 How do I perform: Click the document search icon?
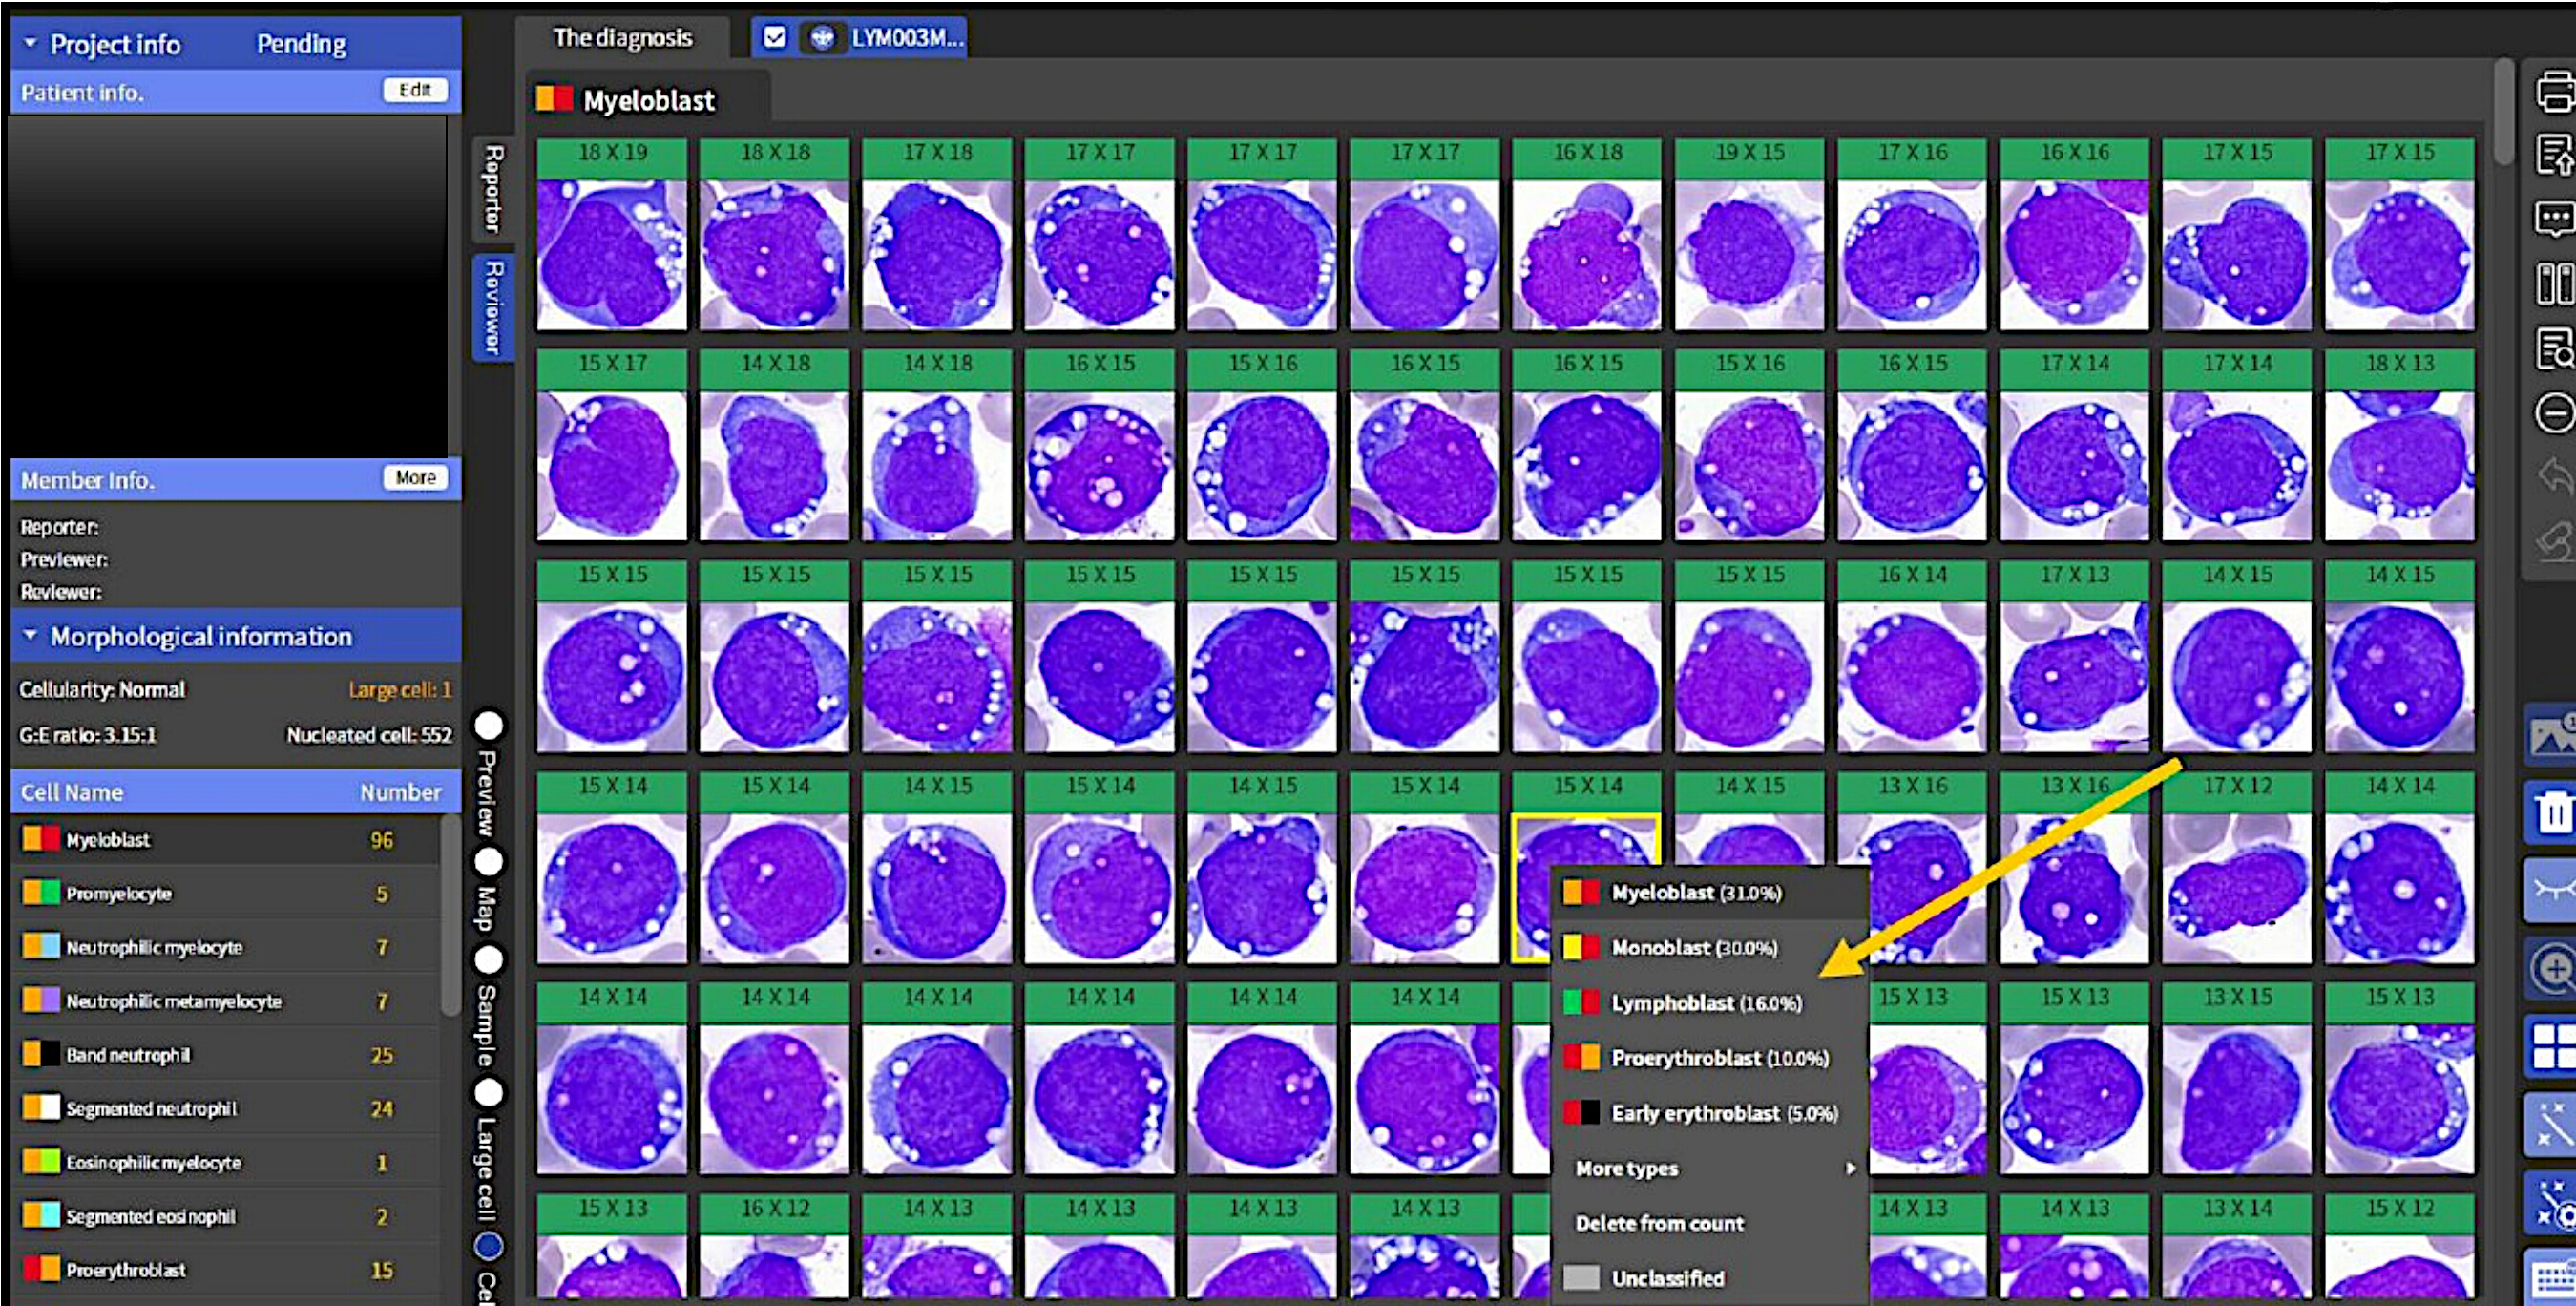click(x=2554, y=348)
